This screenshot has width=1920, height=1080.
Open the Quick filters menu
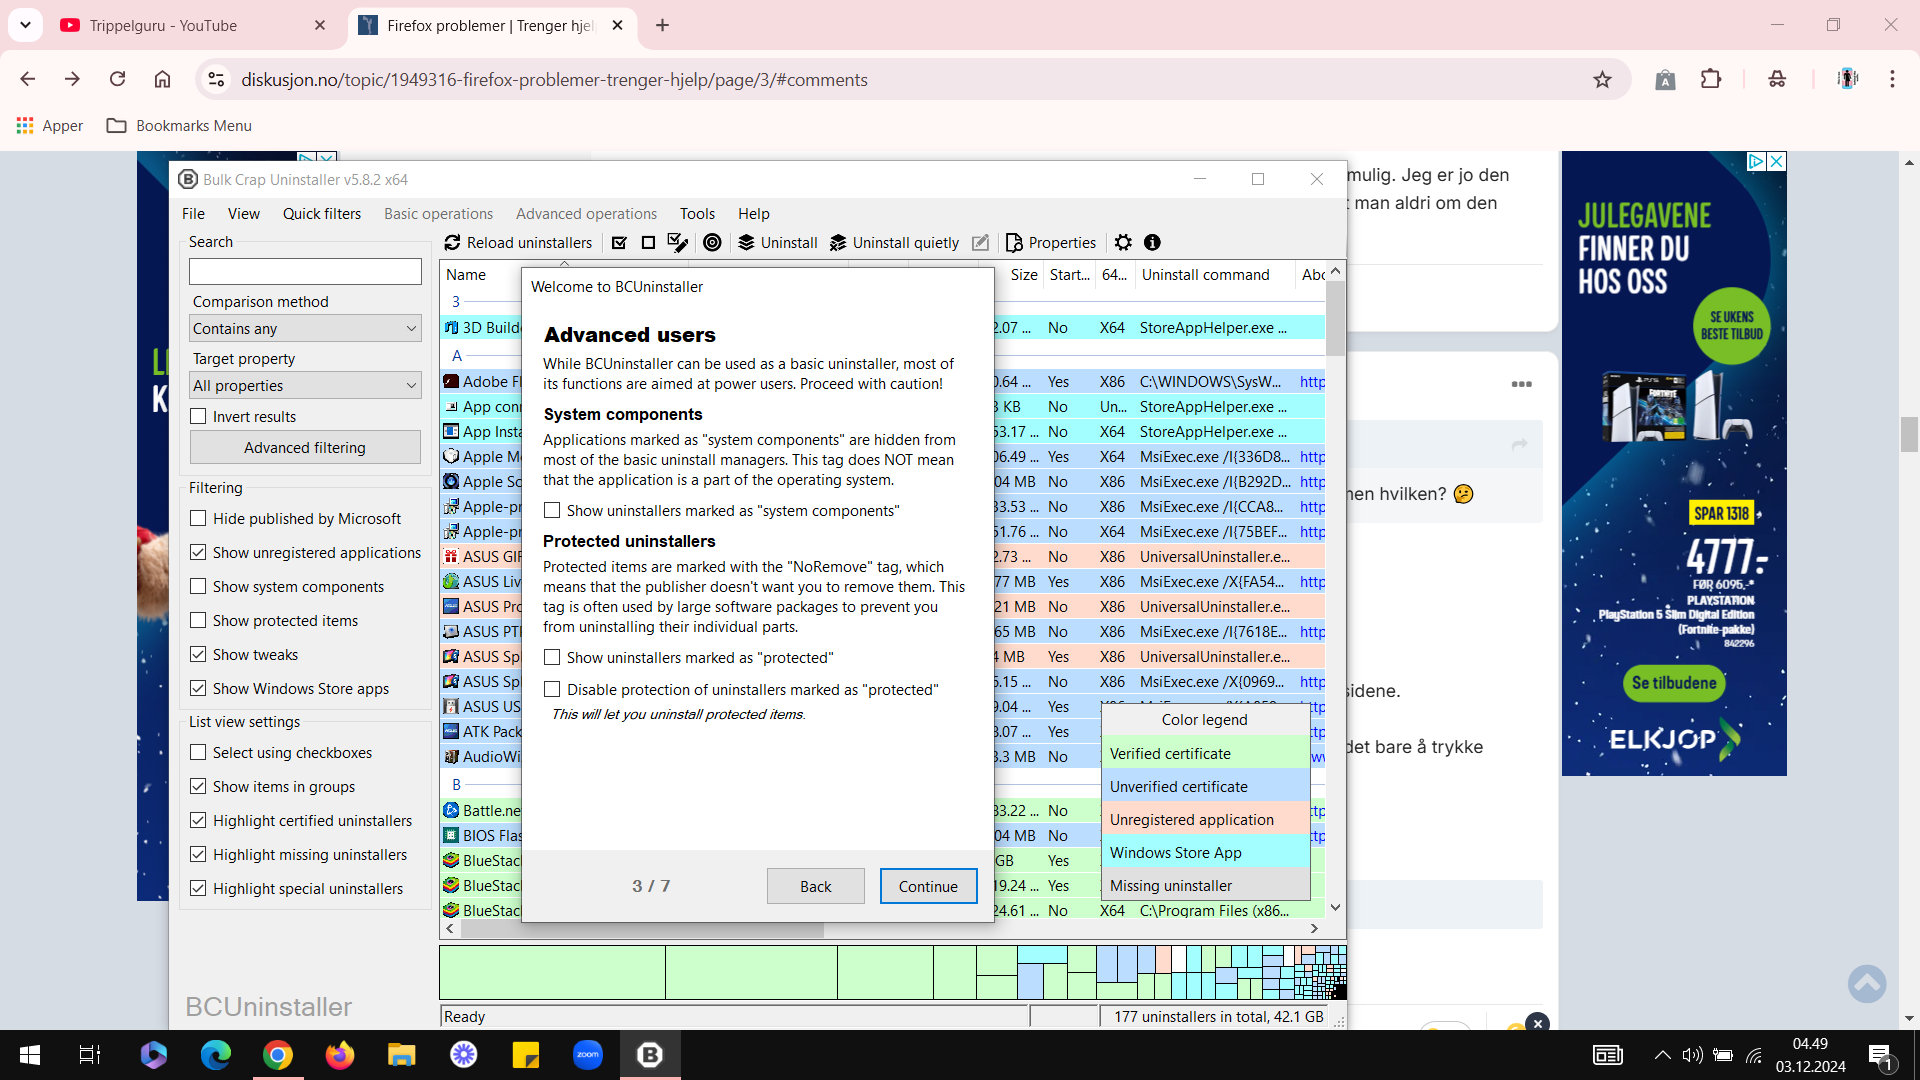[x=322, y=213]
